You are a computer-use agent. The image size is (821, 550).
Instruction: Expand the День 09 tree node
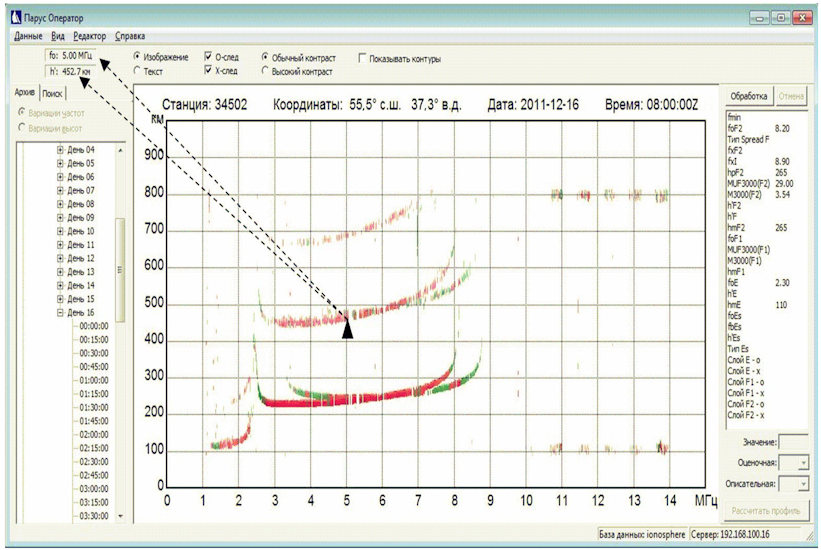(60, 218)
